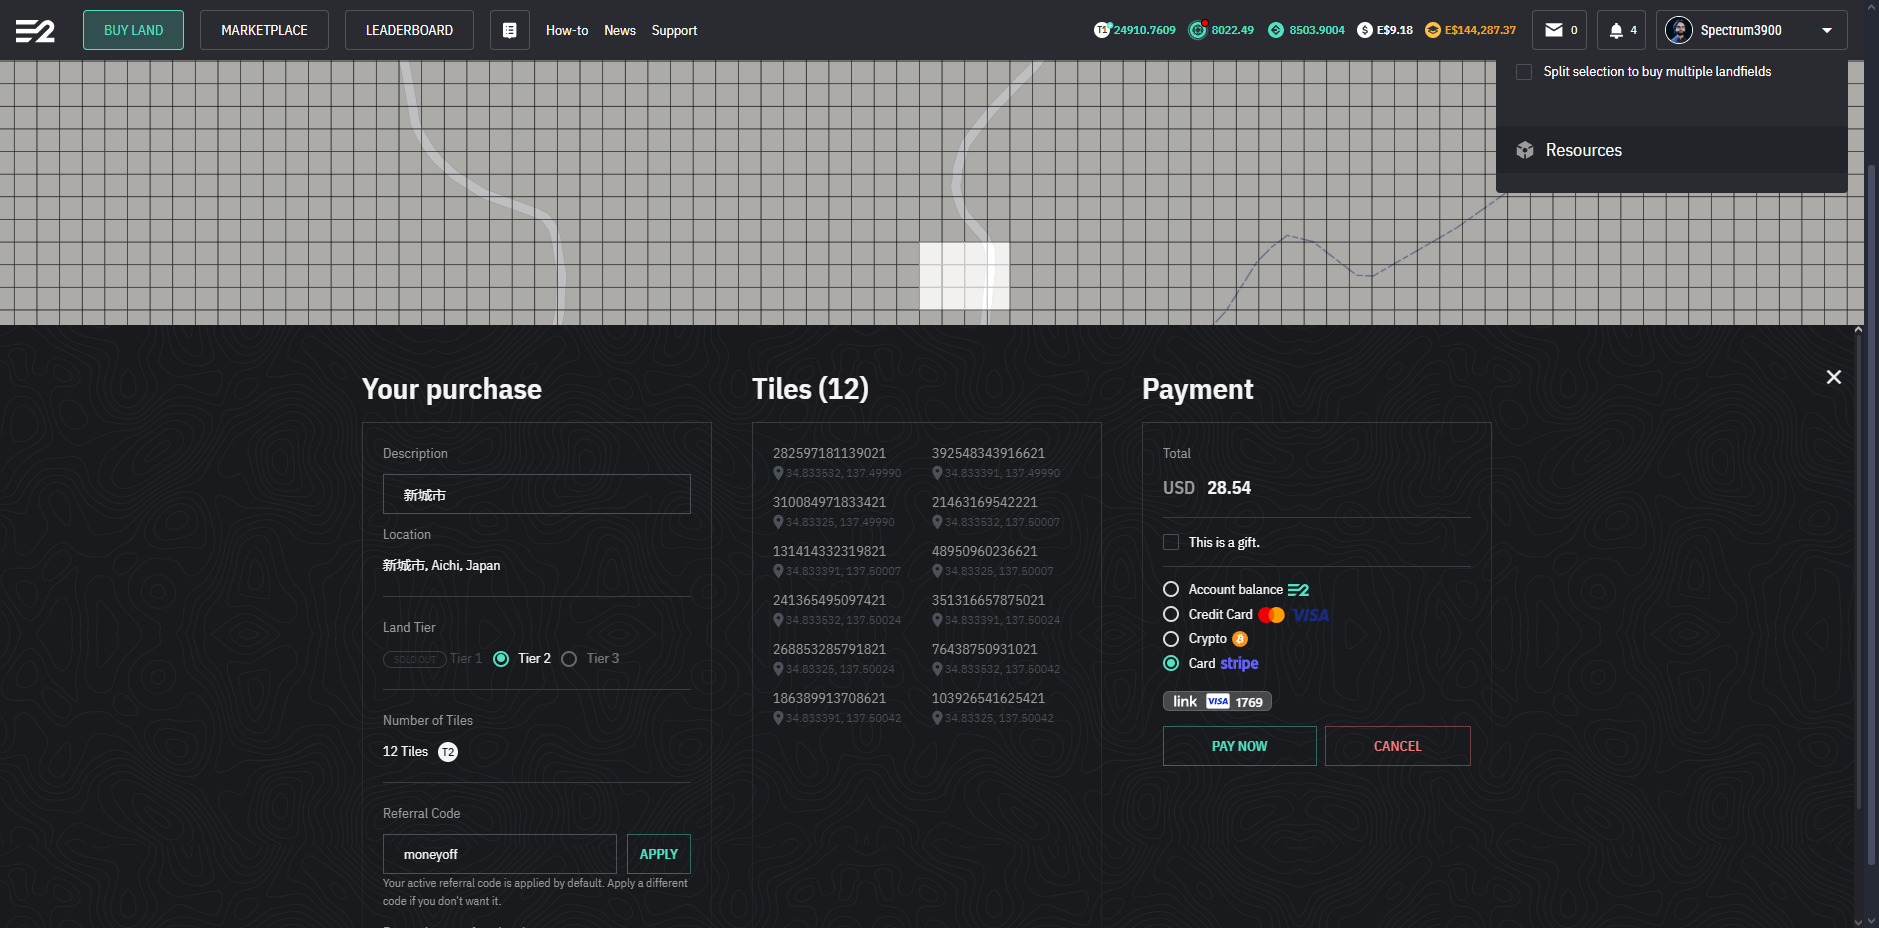This screenshot has height=928, width=1879.
Task: Click the Earth 2 logo icon
Action: coord(35,31)
